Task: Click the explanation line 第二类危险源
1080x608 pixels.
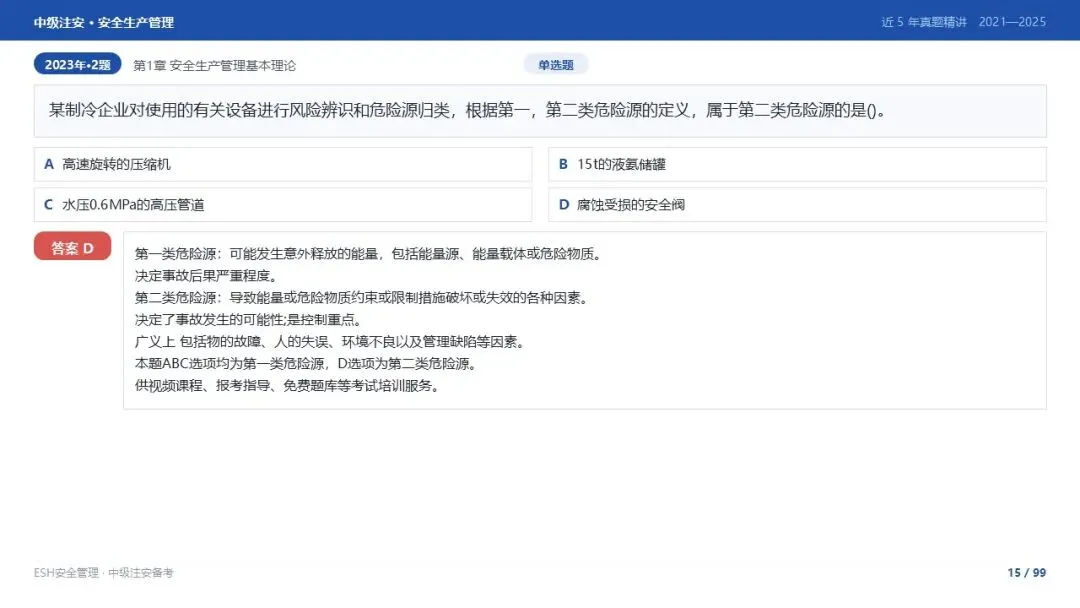Action: 362,297
